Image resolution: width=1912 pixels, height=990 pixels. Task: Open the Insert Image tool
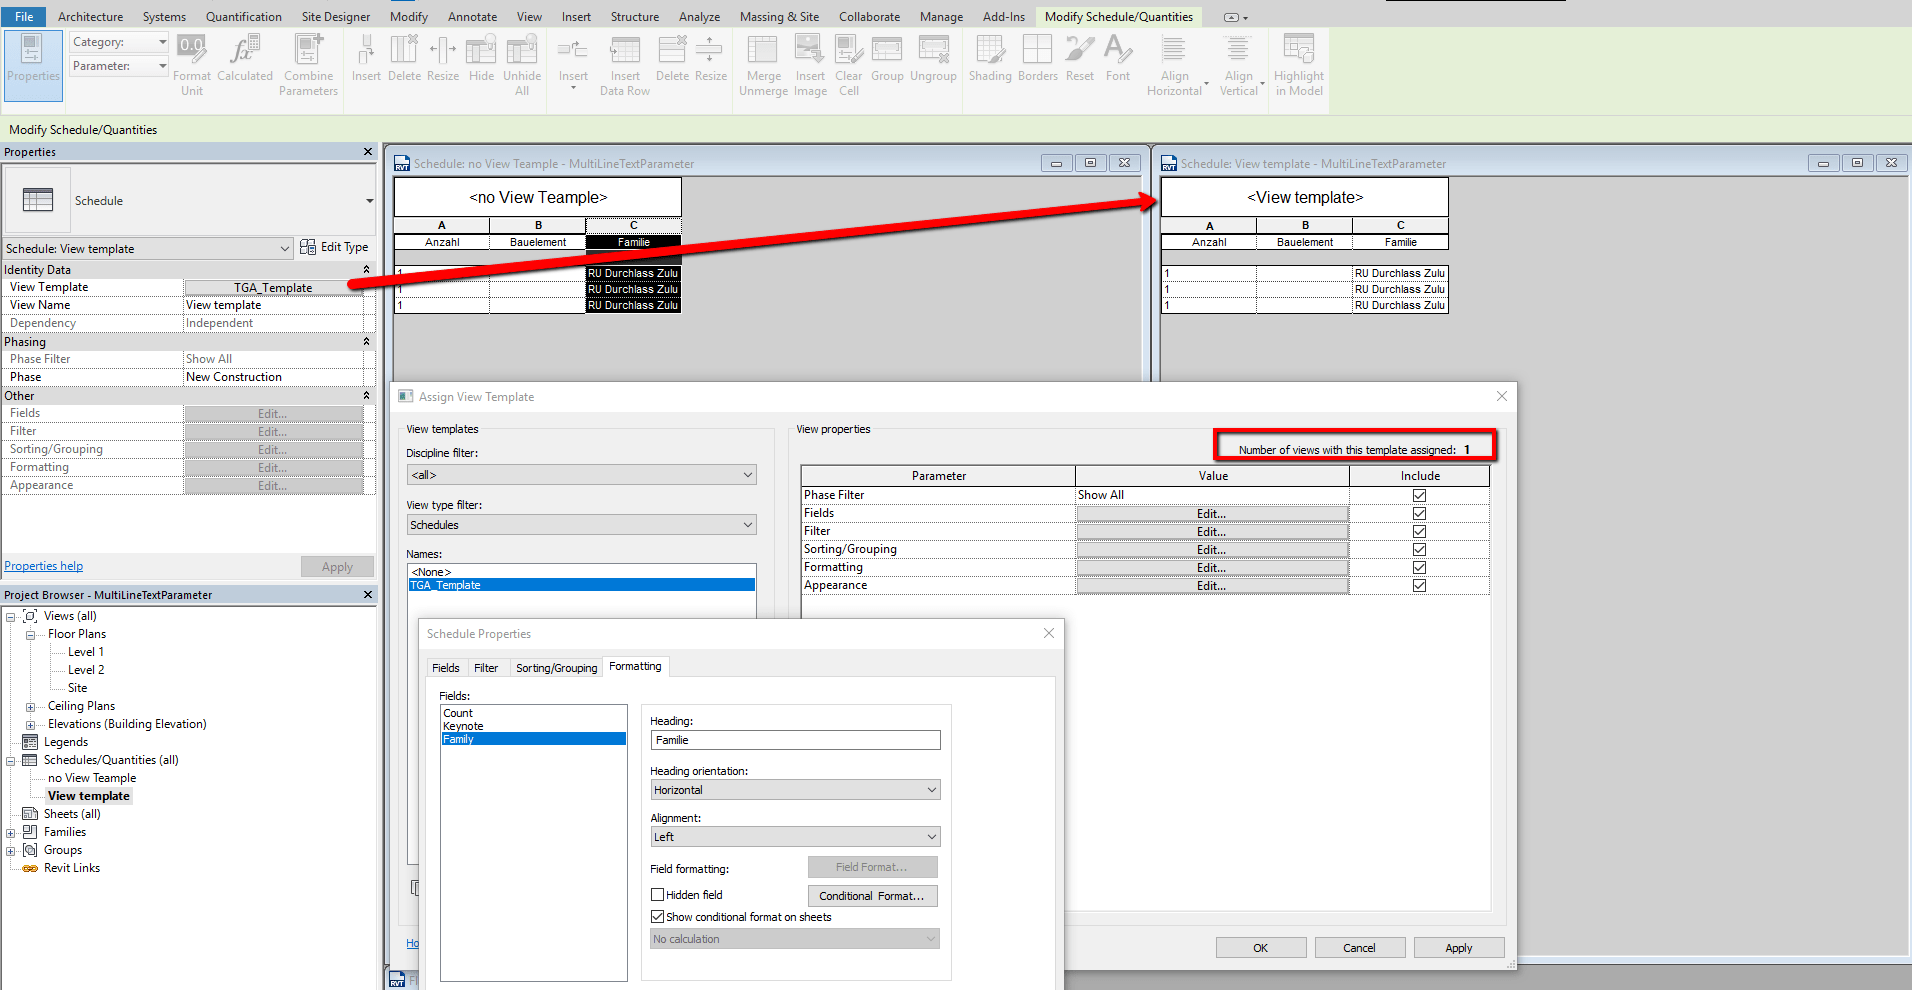pyautogui.click(x=809, y=63)
